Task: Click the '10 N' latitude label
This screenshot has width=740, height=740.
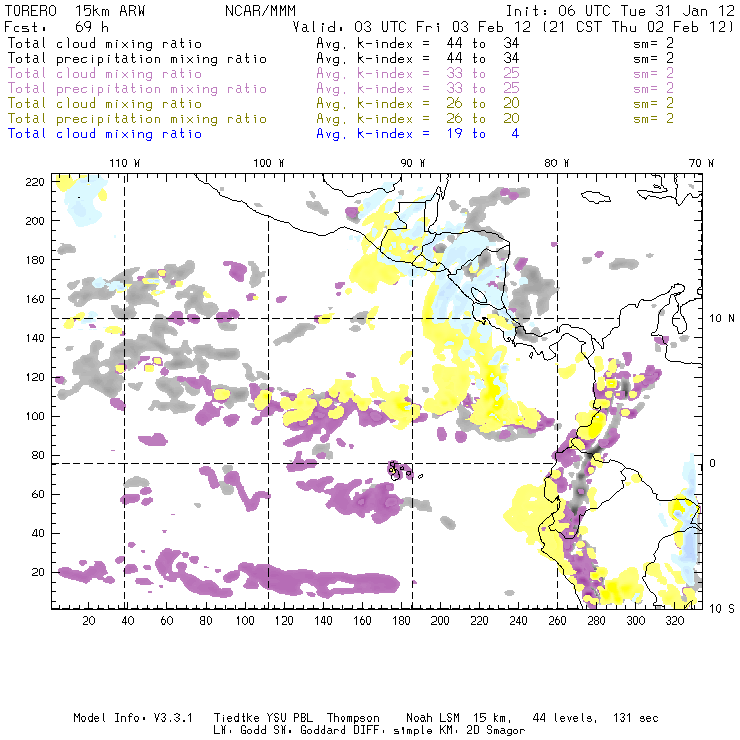Action: (x=722, y=319)
